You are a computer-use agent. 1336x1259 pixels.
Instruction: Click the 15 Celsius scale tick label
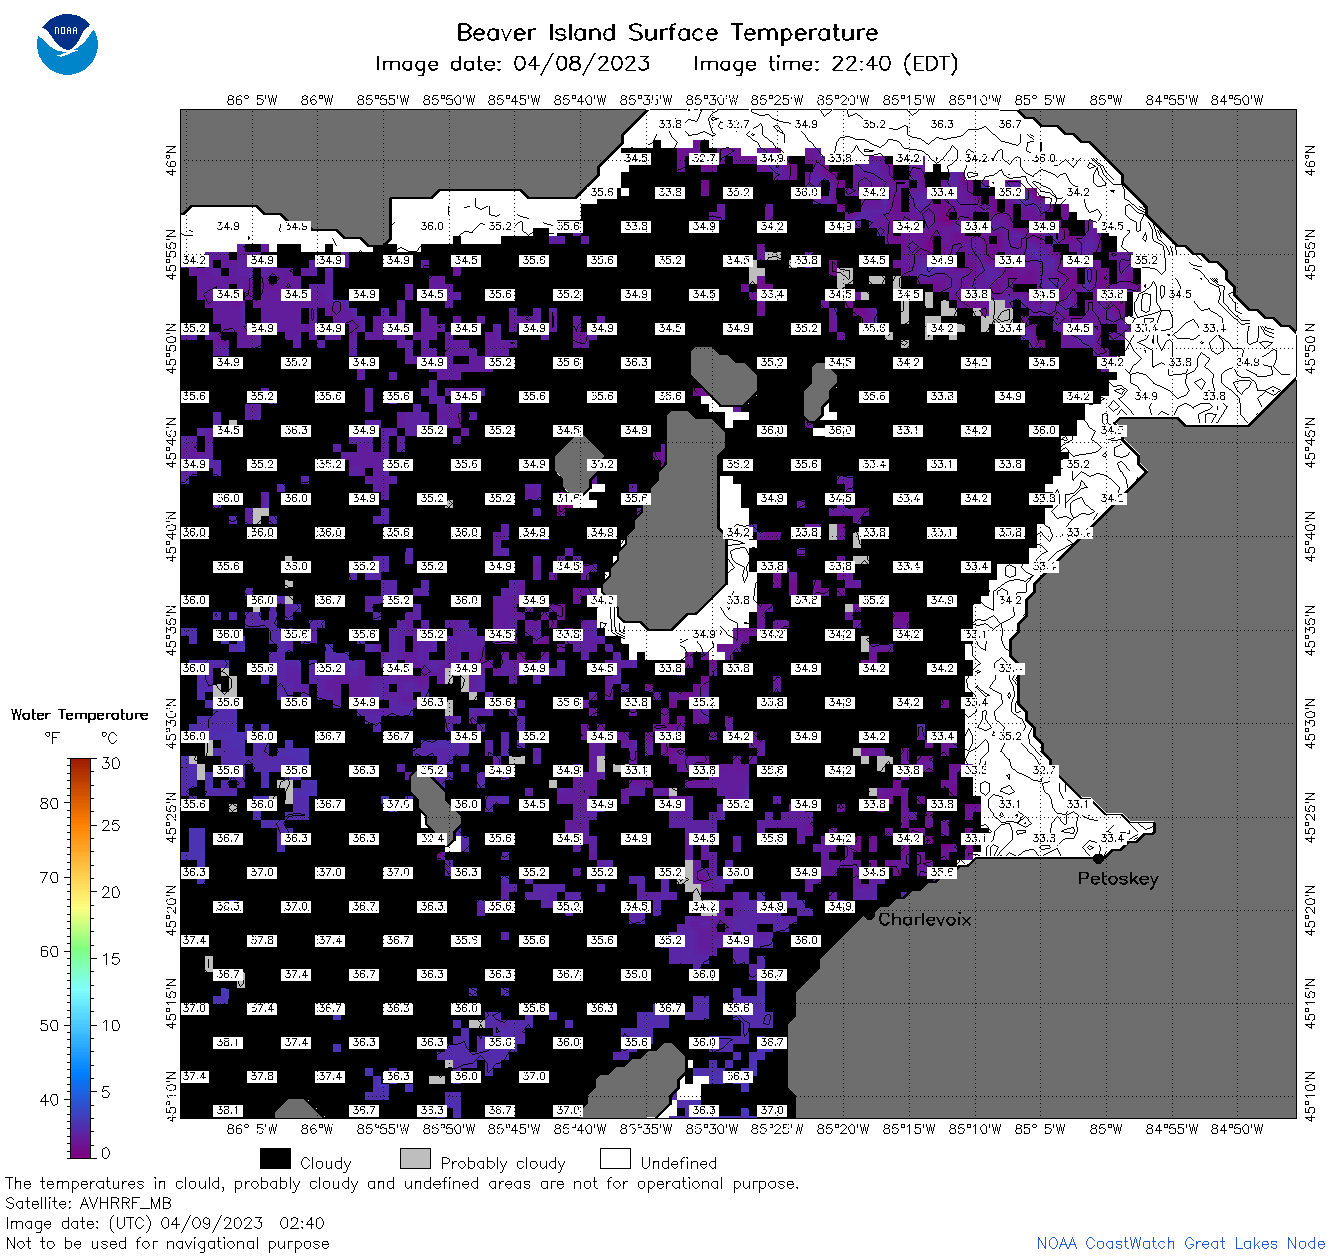click(x=111, y=958)
